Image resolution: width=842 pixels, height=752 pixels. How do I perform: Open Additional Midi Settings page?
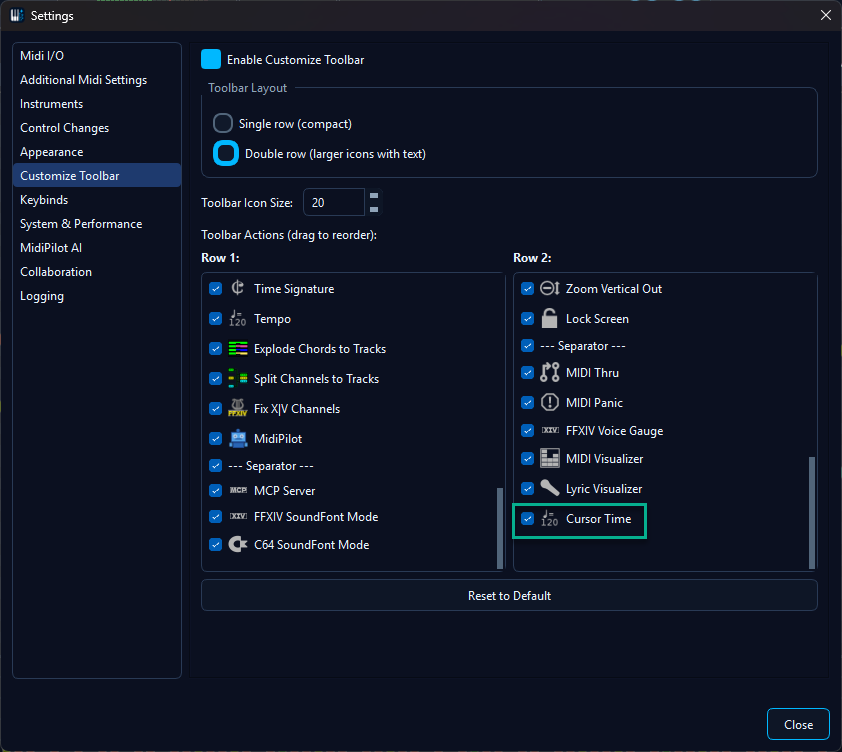(x=97, y=79)
